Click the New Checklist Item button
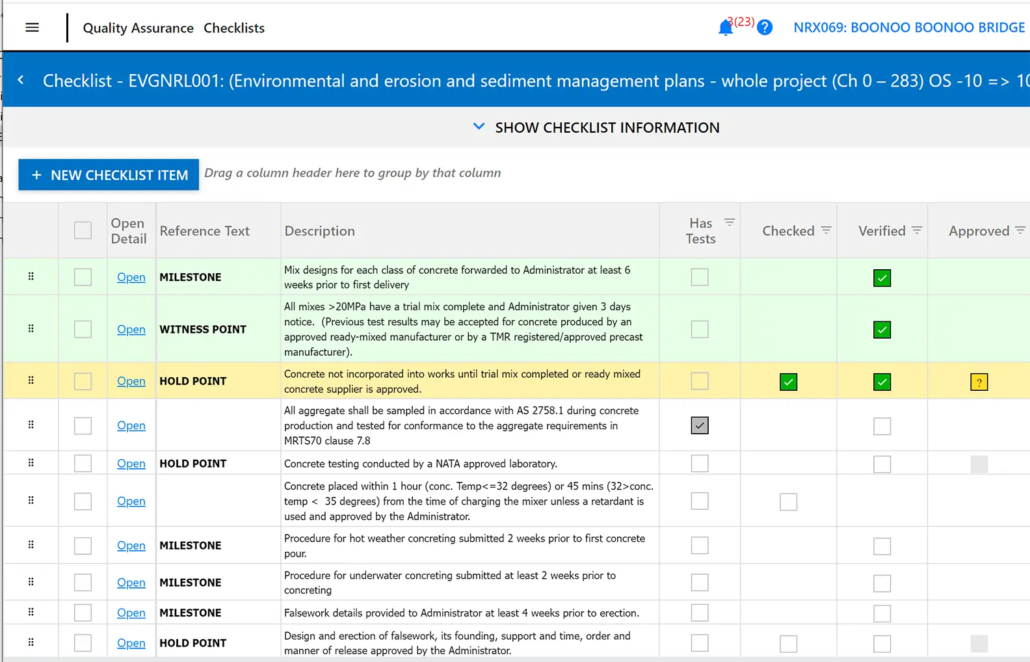 pos(108,175)
